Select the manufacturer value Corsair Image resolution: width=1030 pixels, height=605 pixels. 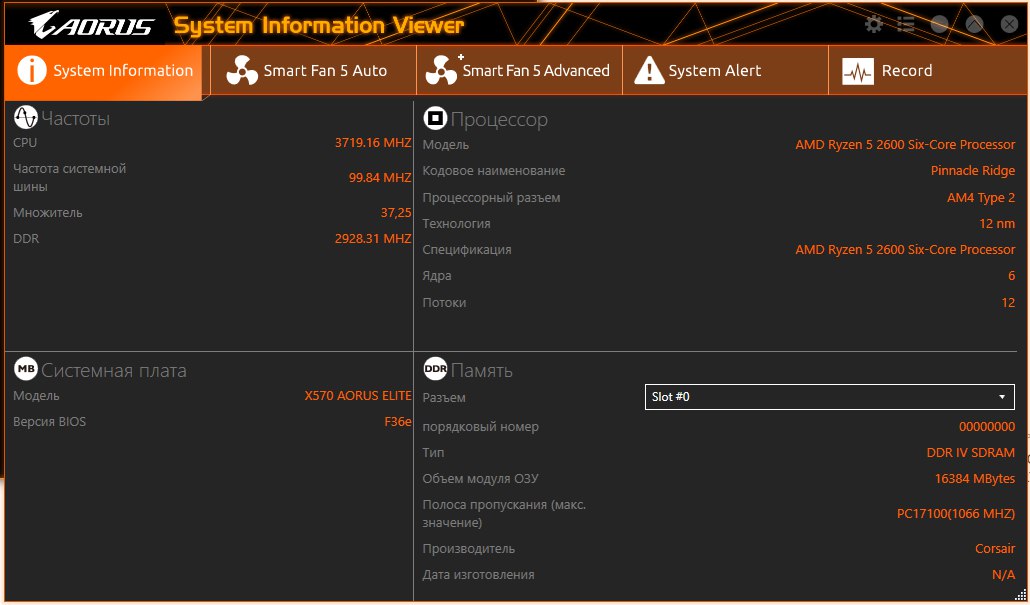[x=995, y=549]
